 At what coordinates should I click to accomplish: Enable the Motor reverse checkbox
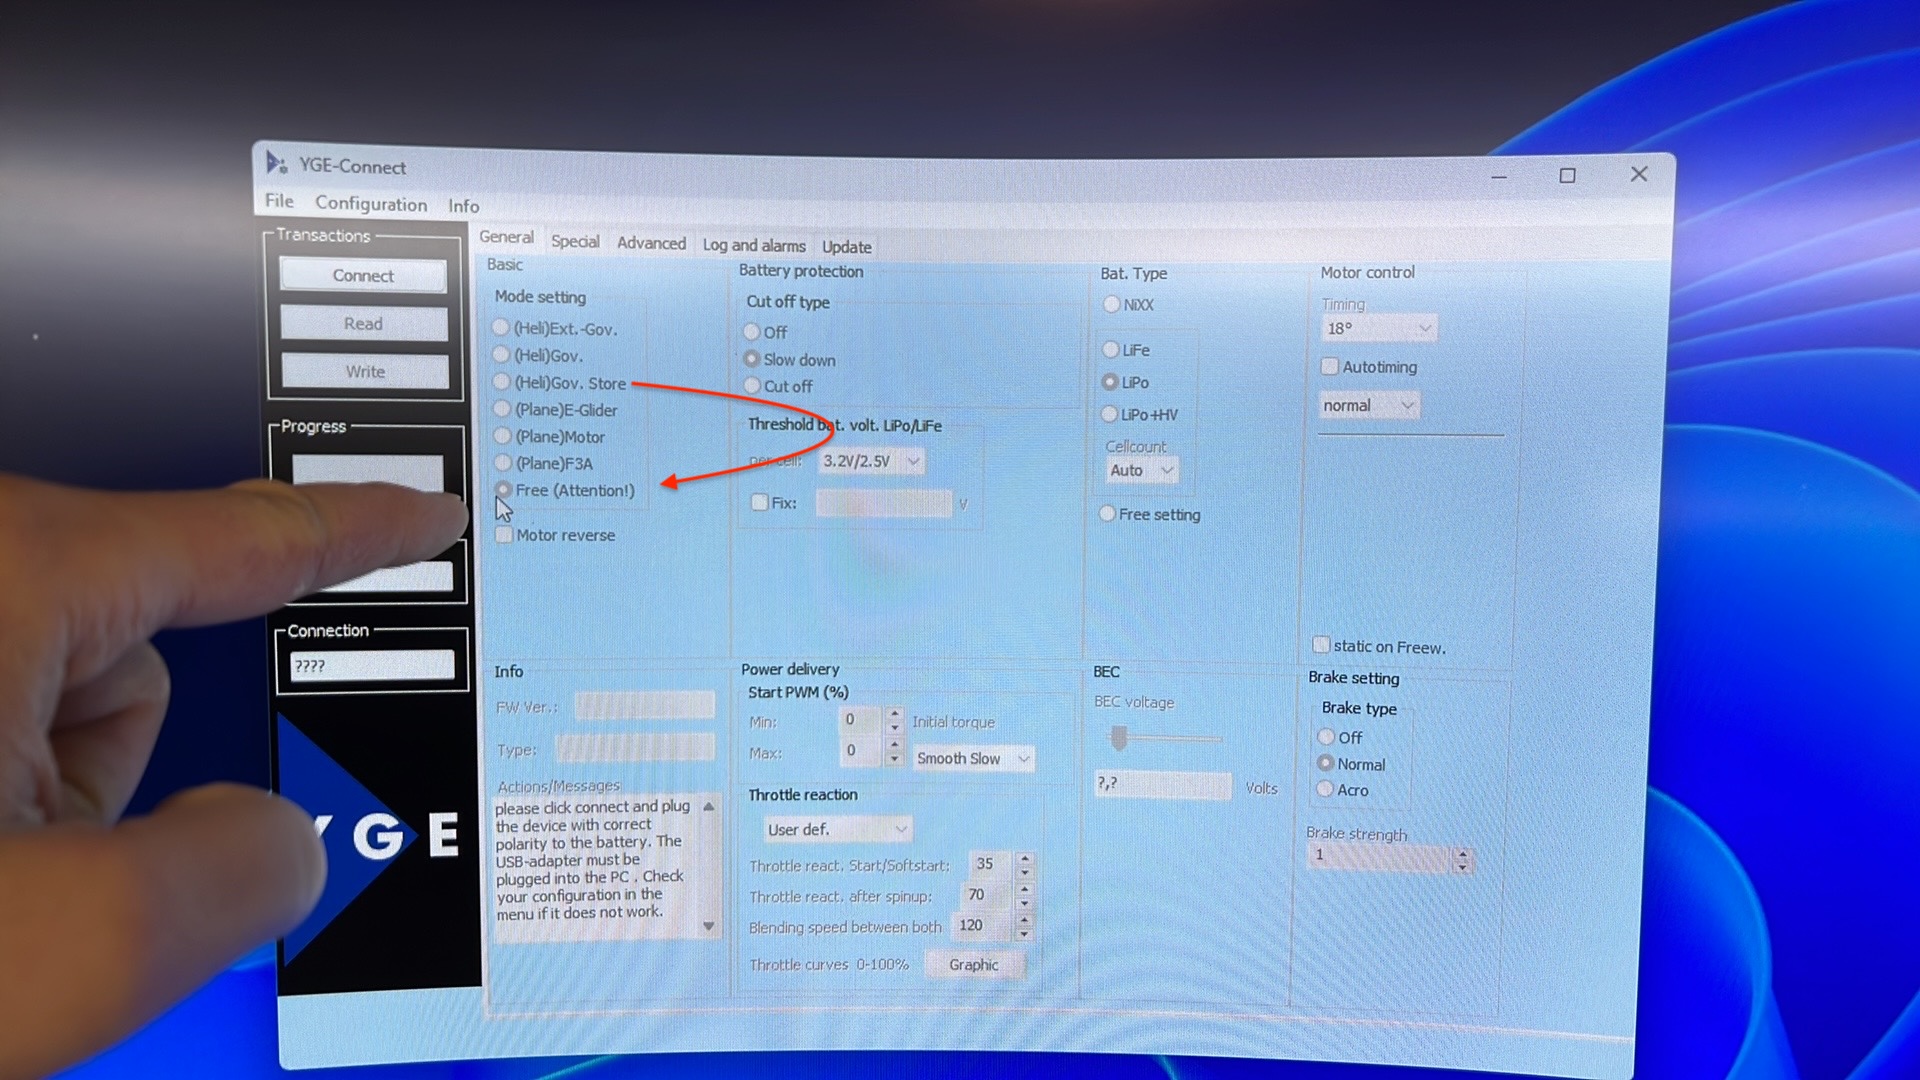point(505,535)
